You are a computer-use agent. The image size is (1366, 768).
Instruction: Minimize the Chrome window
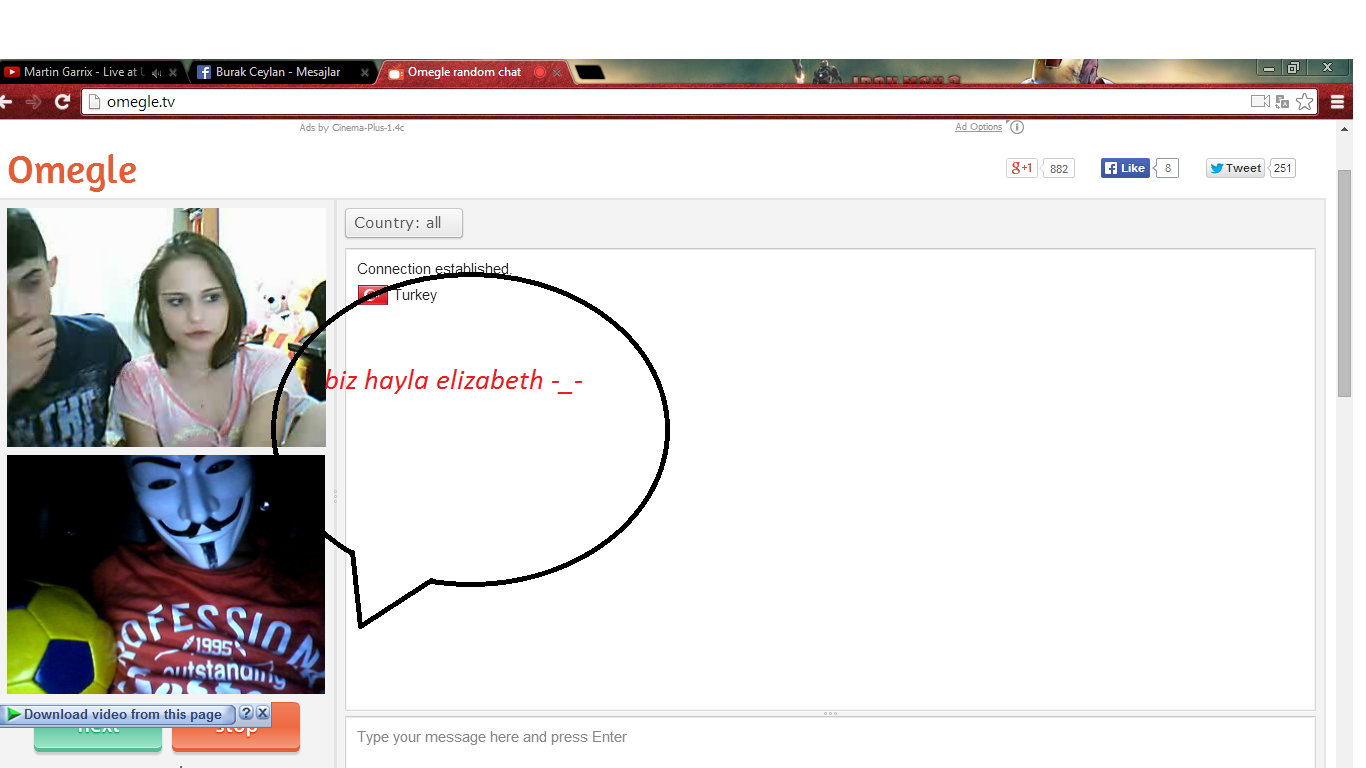[1269, 68]
